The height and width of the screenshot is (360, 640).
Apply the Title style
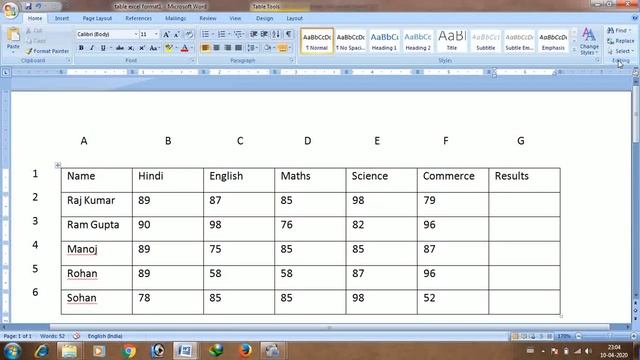tap(452, 41)
